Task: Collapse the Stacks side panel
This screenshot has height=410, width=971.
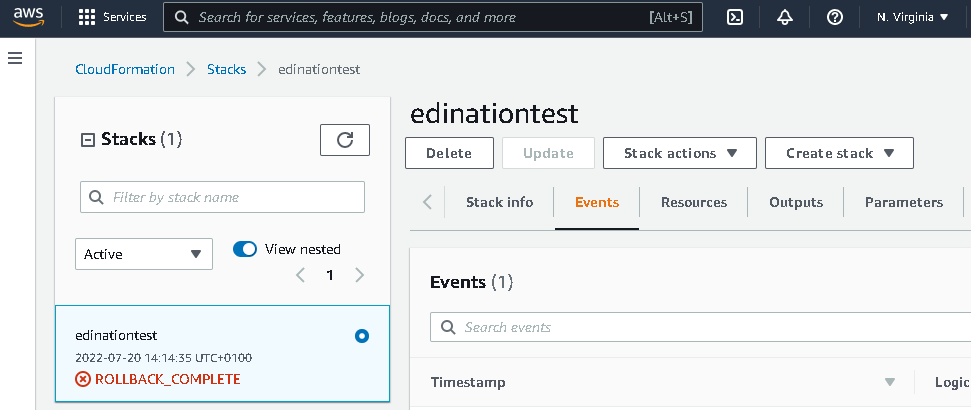Action: tap(88, 140)
